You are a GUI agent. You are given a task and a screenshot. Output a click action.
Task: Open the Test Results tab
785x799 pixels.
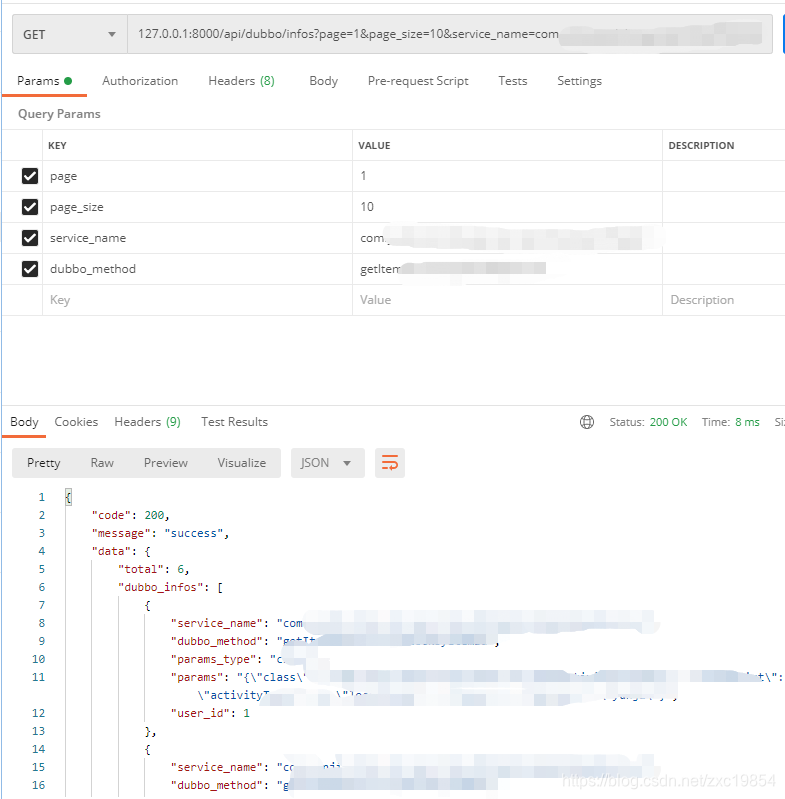click(x=234, y=422)
